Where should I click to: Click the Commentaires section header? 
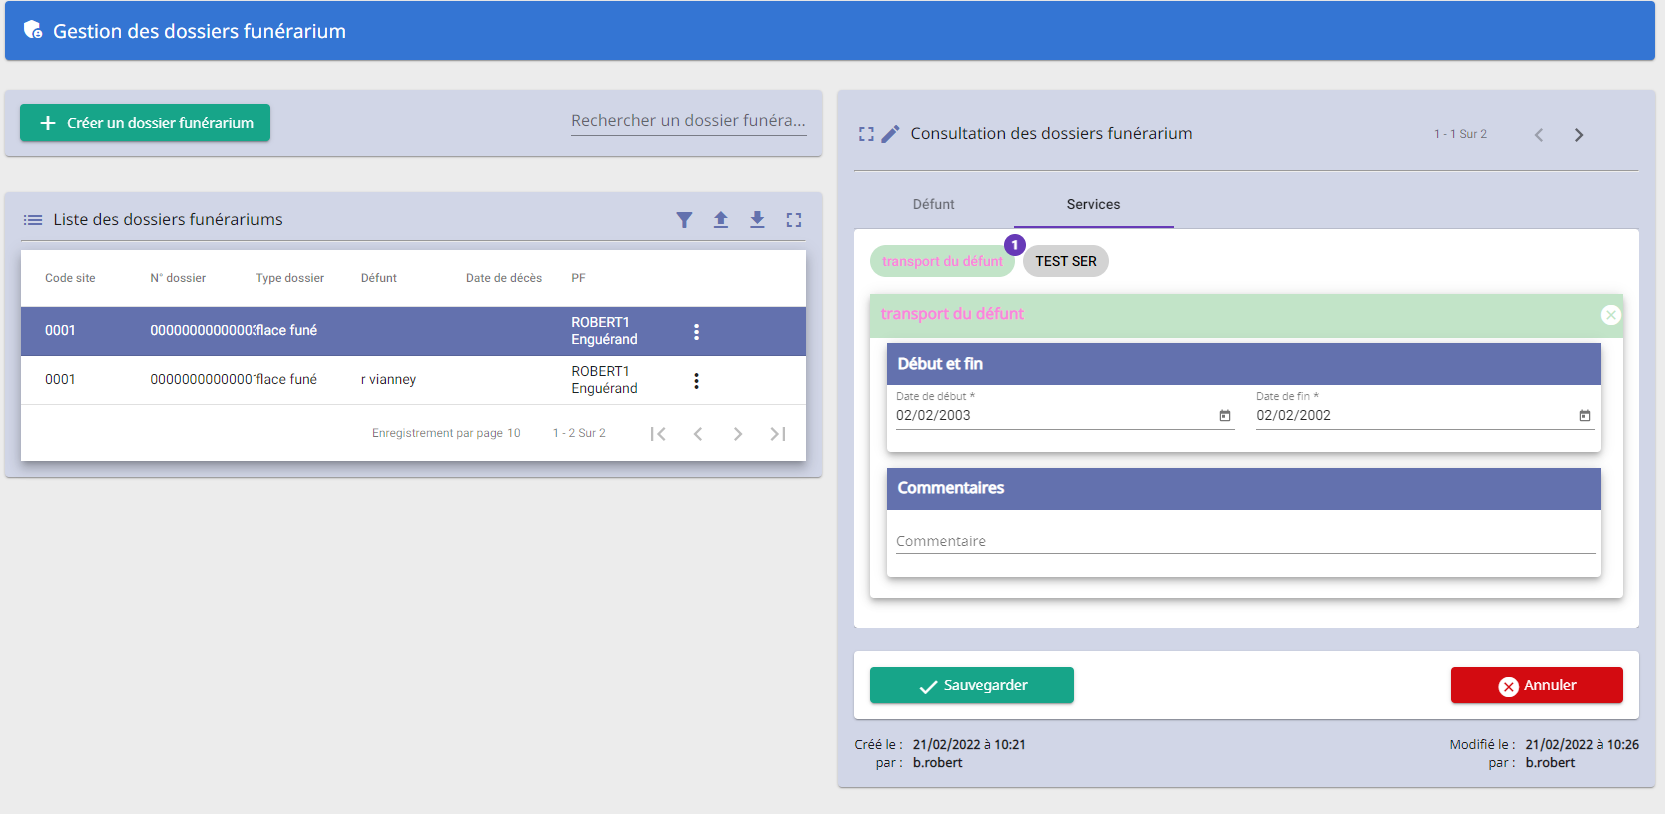pyautogui.click(x=1243, y=488)
